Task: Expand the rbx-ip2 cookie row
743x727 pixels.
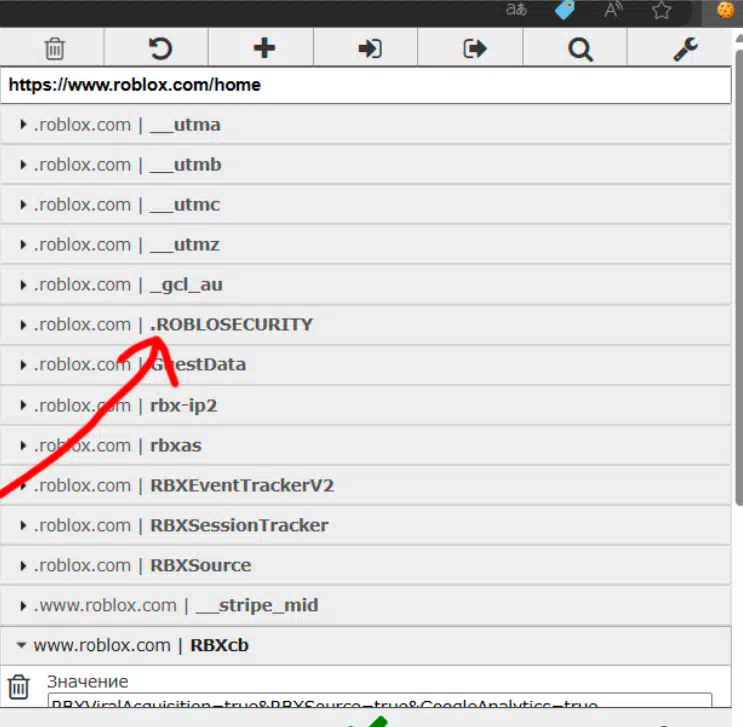Action: [x=365, y=405]
